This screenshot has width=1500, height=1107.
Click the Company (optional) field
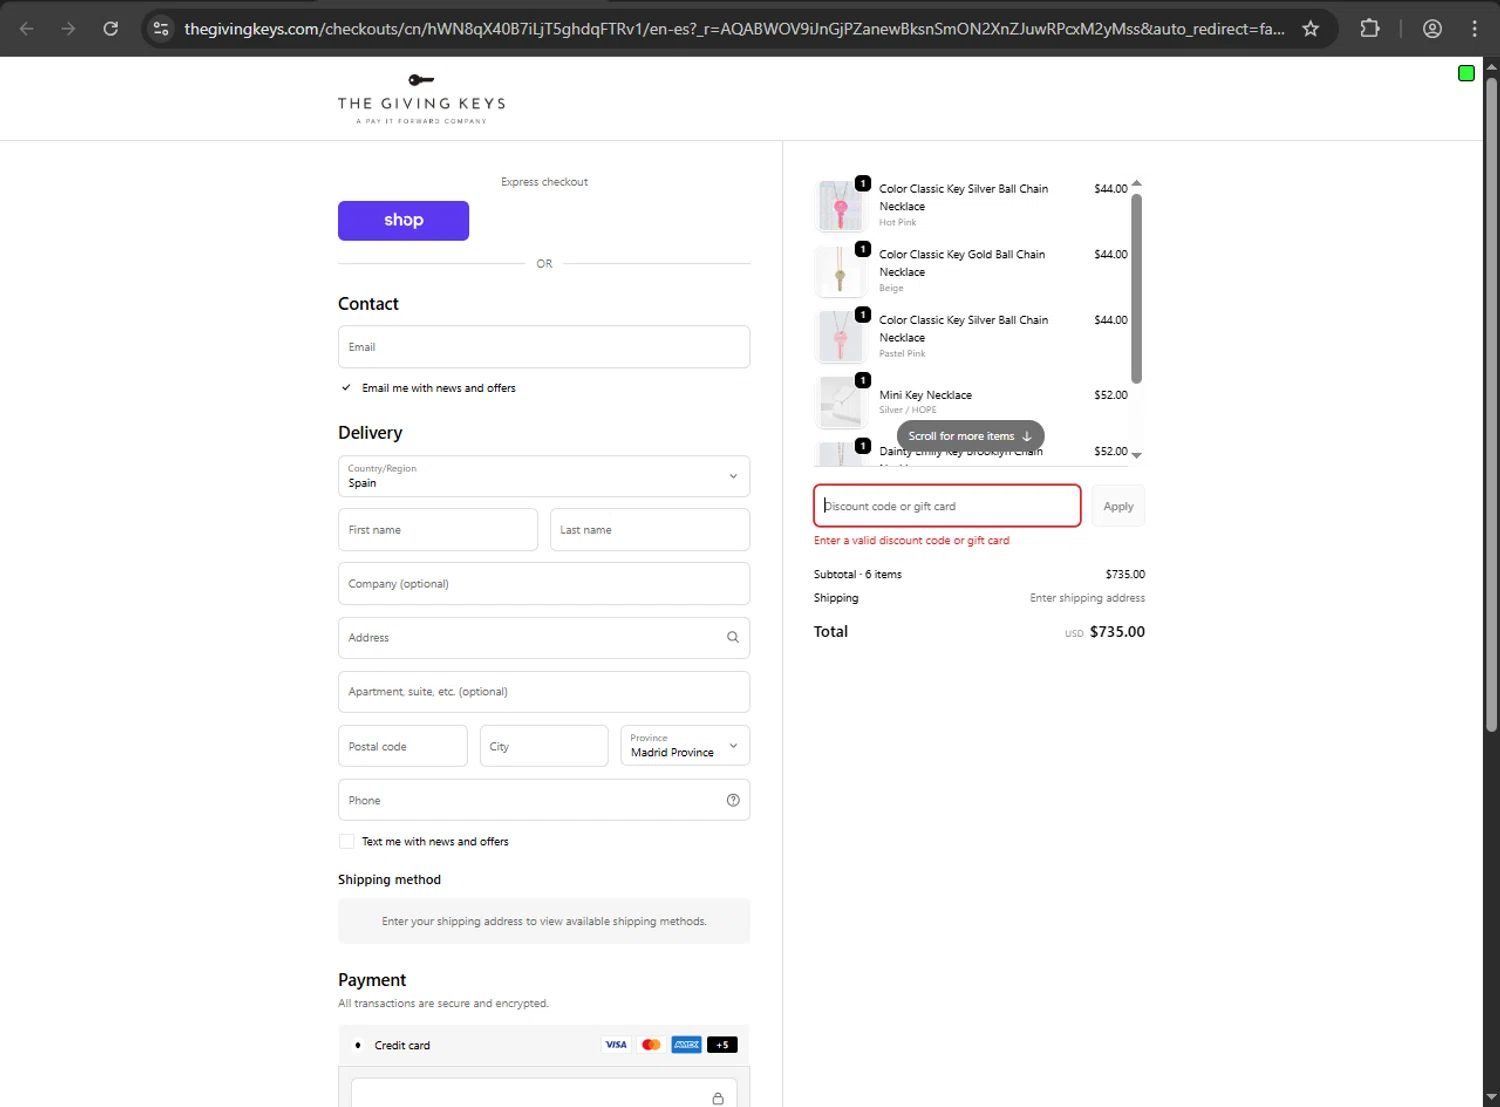(x=544, y=584)
